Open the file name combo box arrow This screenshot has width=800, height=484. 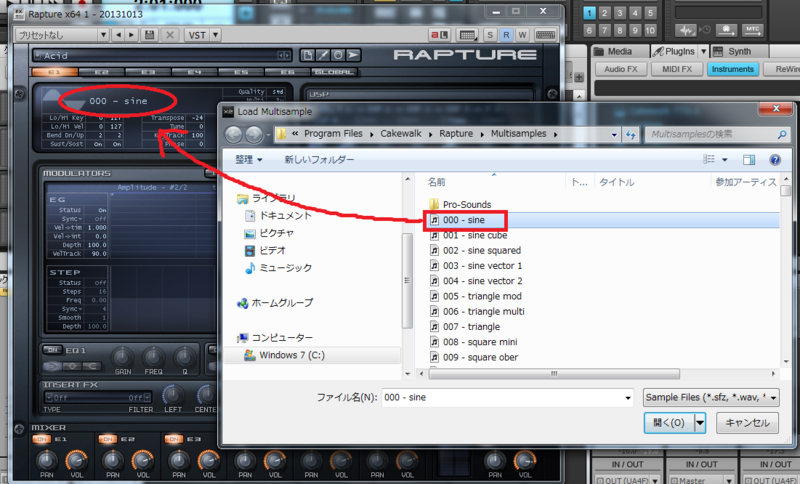628,398
